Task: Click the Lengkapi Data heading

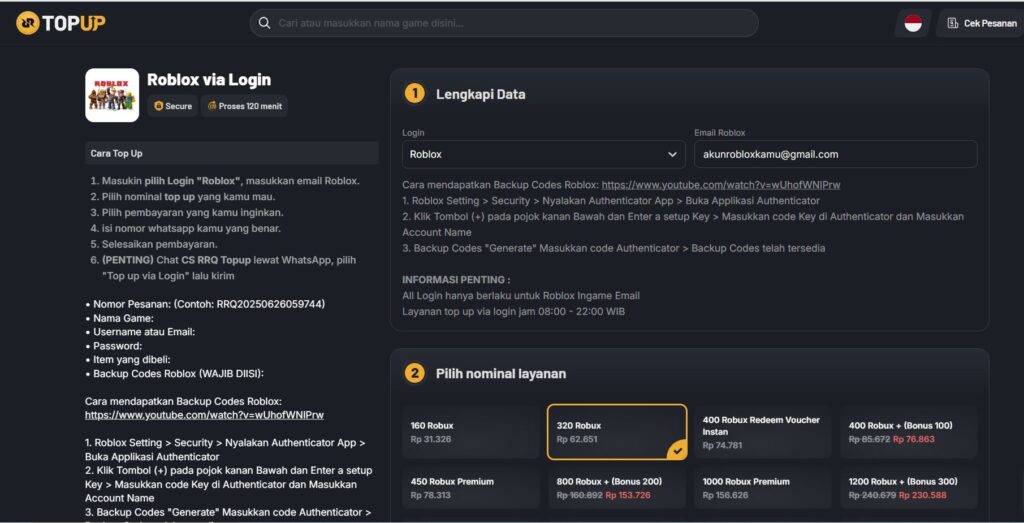Action: [x=481, y=94]
